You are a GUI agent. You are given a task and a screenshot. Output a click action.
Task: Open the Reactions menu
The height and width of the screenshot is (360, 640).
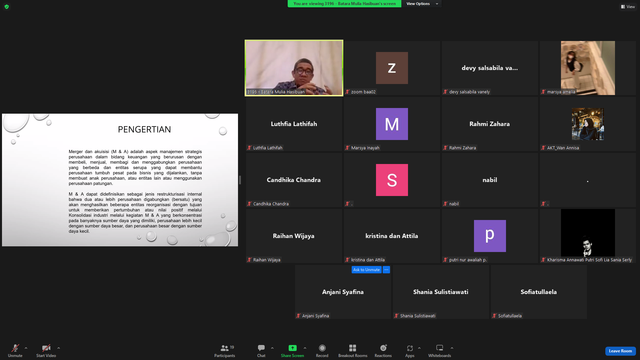383,350
